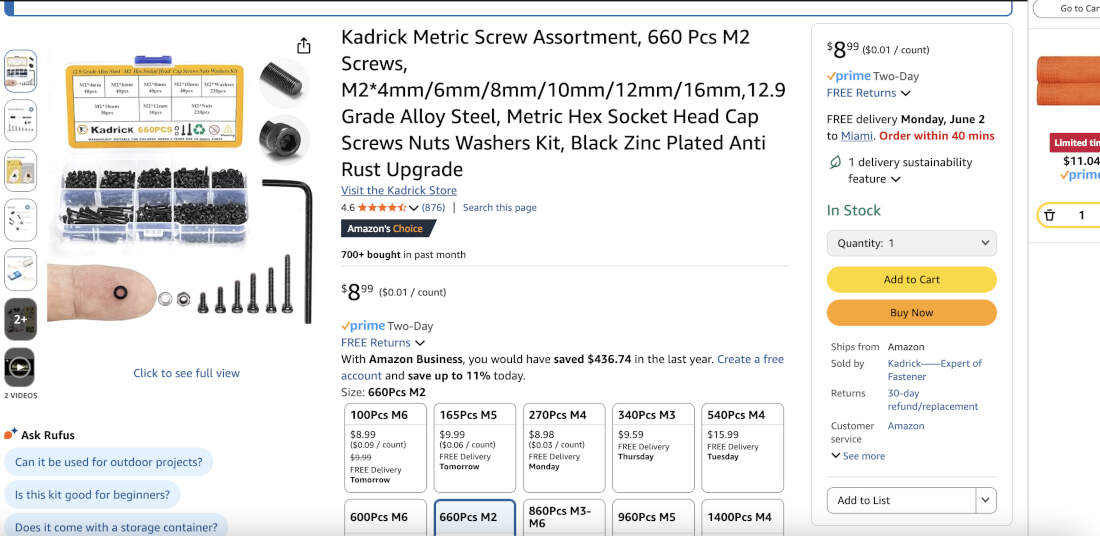Ask Rufus about outdoor projects

click(109, 462)
